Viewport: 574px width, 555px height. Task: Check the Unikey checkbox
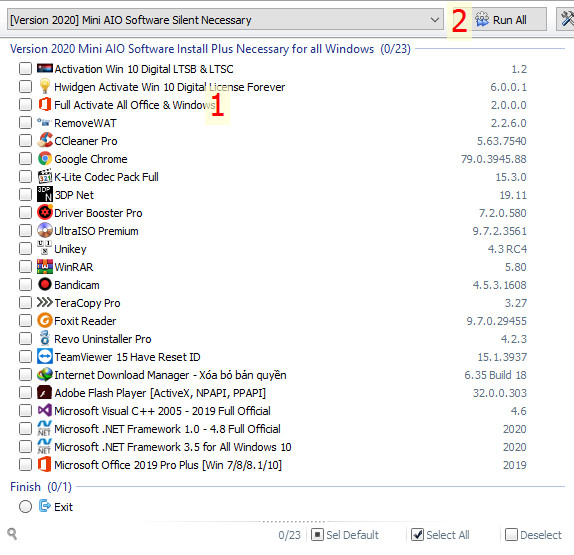point(25,249)
